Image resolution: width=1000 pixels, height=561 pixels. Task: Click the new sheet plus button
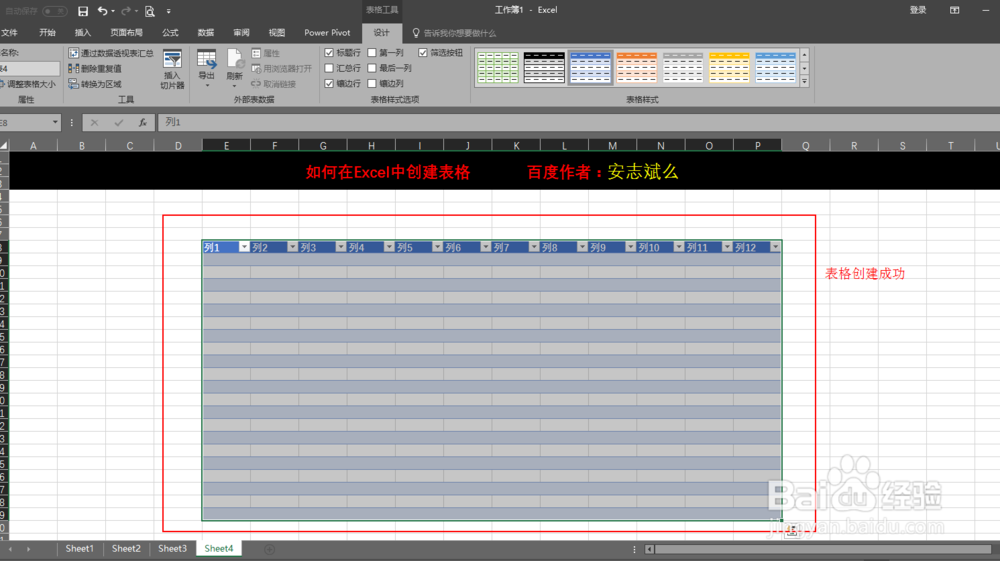pyautogui.click(x=270, y=549)
